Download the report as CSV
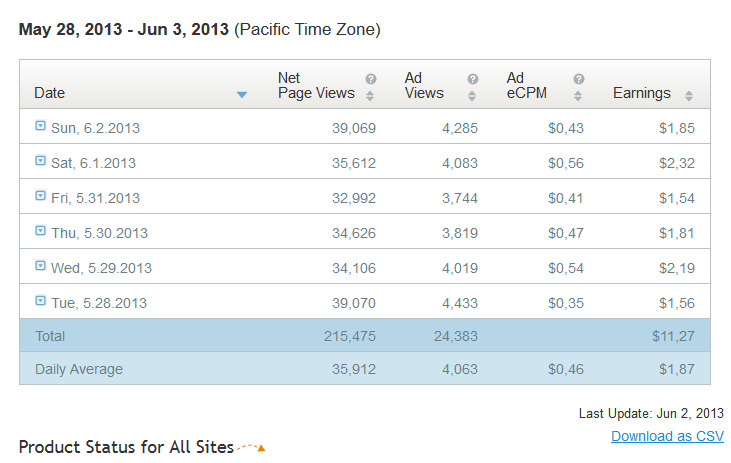Screen dimensions: 731x463 tap(667, 436)
